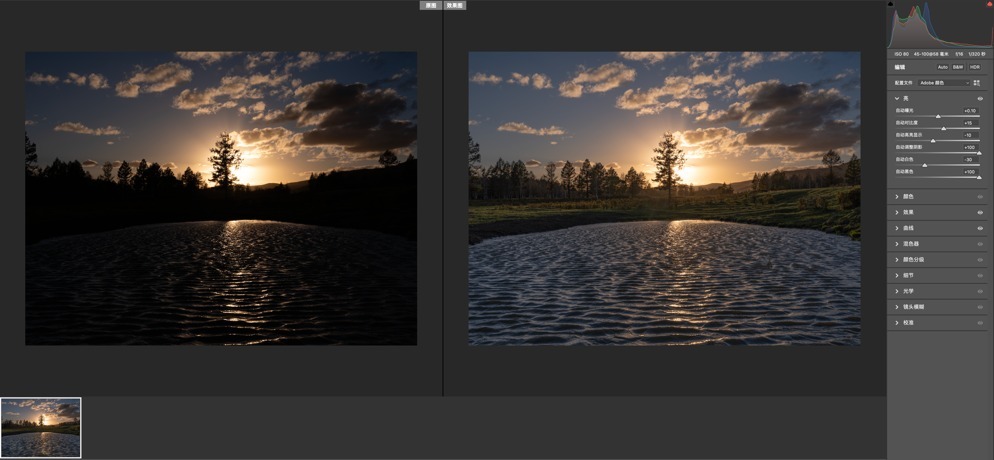Click the eye icon for 细节 panel

click(980, 276)
